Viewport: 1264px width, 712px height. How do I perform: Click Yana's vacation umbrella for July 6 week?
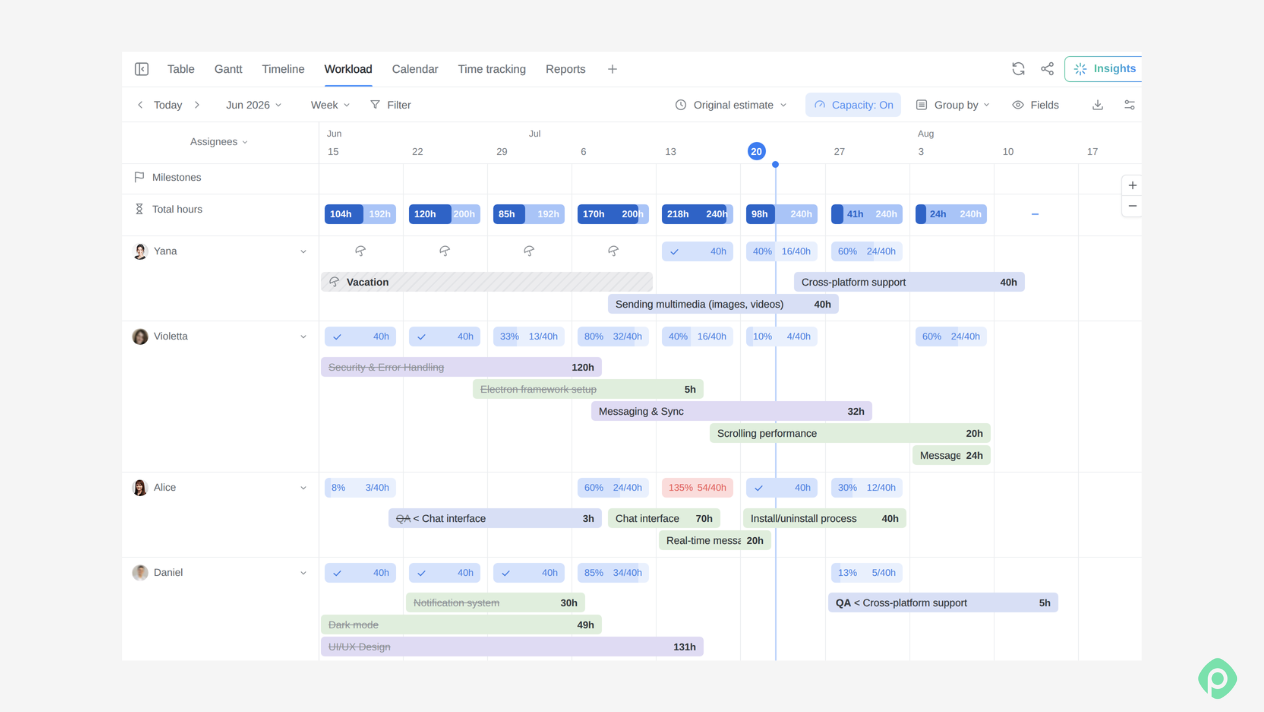pyautogui.click(x=613, y=251)
